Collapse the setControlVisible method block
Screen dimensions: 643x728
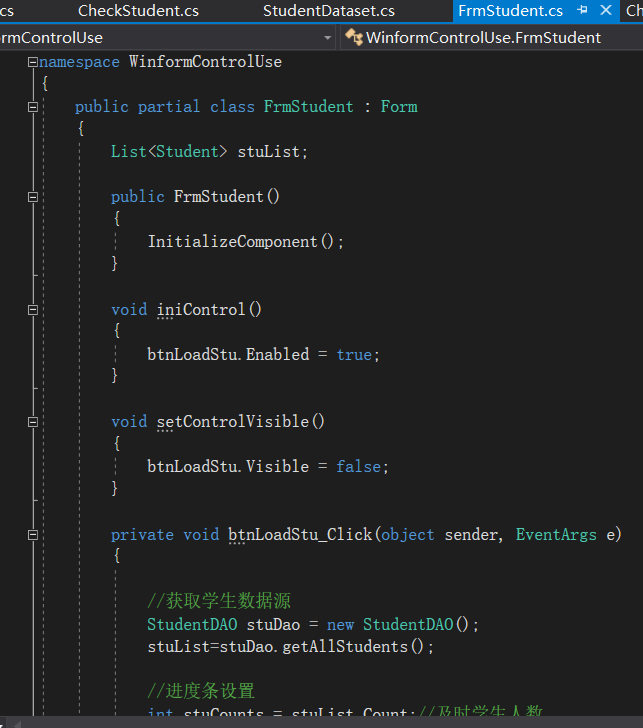click(32, 422)
